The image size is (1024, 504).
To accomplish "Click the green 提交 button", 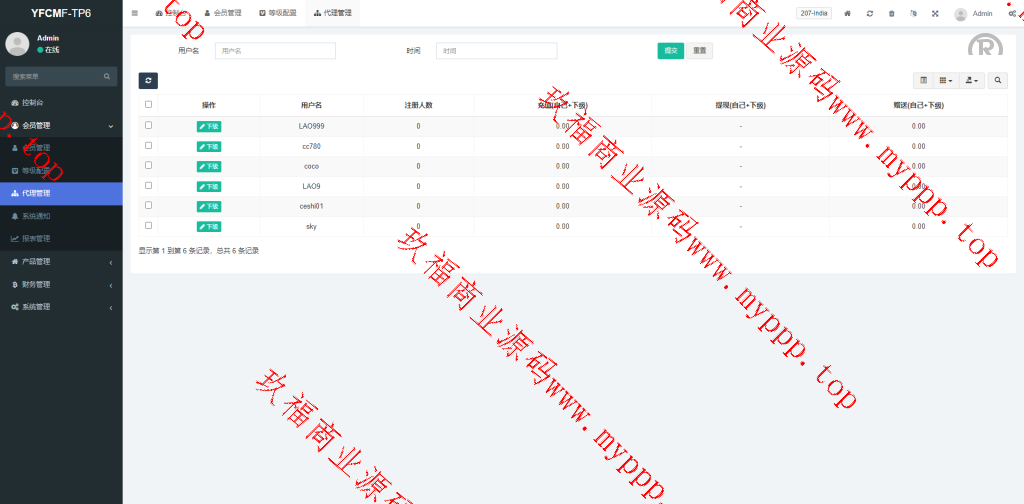I will click(670, 50).
